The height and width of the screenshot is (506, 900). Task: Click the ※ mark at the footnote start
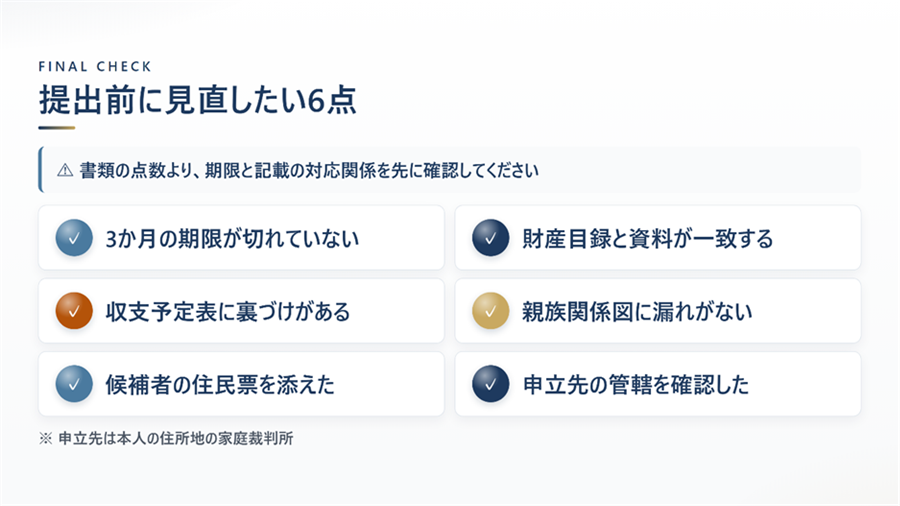coord(45,439)
